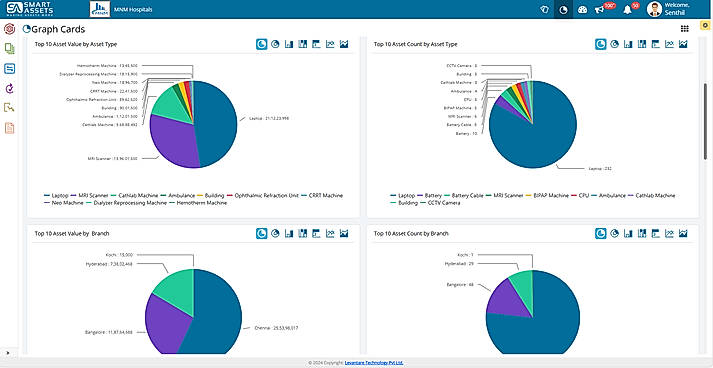Toggle CCTV Camera legend entry
This screenshot has width=713, height=368.
pos(440,203)
